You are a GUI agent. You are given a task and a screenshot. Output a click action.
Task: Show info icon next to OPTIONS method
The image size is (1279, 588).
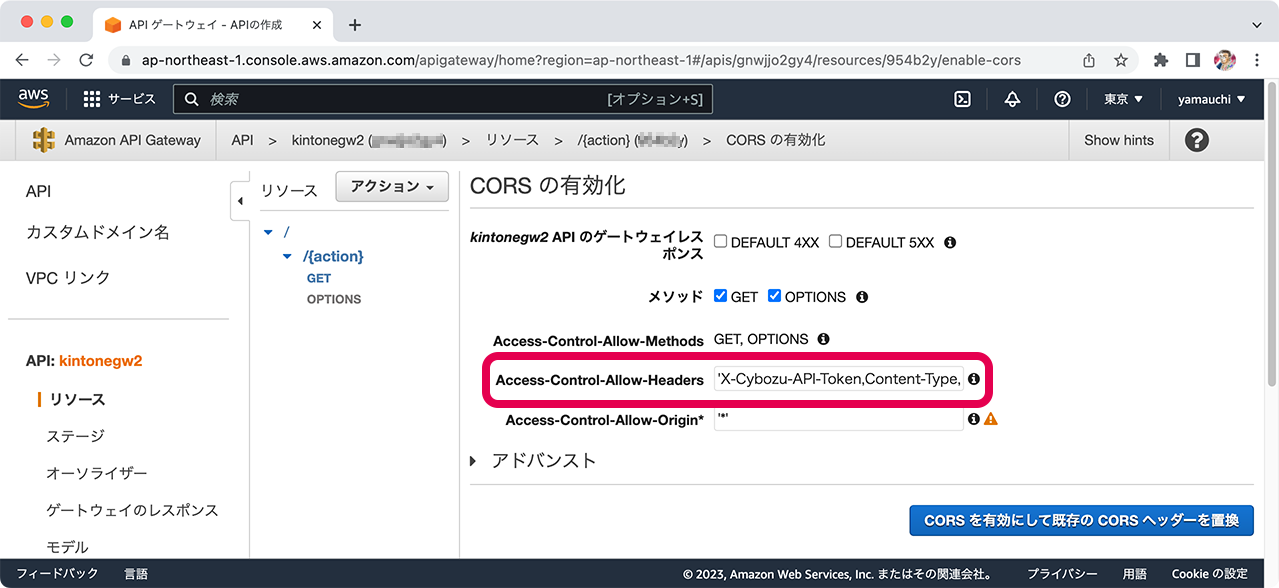862,297
